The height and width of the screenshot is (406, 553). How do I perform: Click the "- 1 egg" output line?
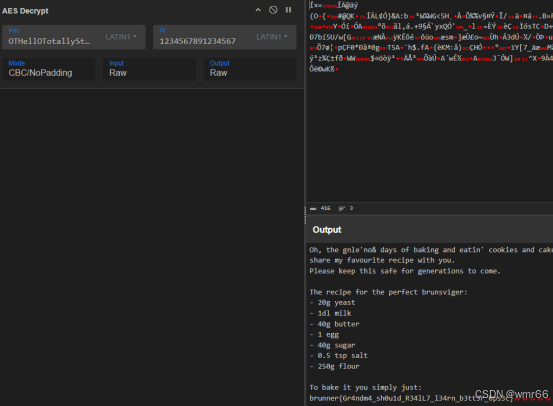[324, 334]
